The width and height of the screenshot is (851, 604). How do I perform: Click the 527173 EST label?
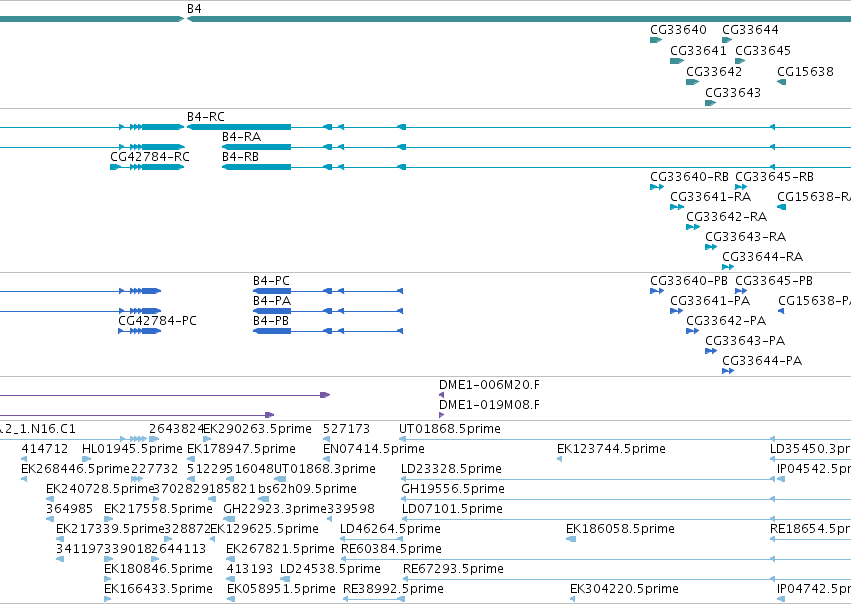[x=346, y=429]
